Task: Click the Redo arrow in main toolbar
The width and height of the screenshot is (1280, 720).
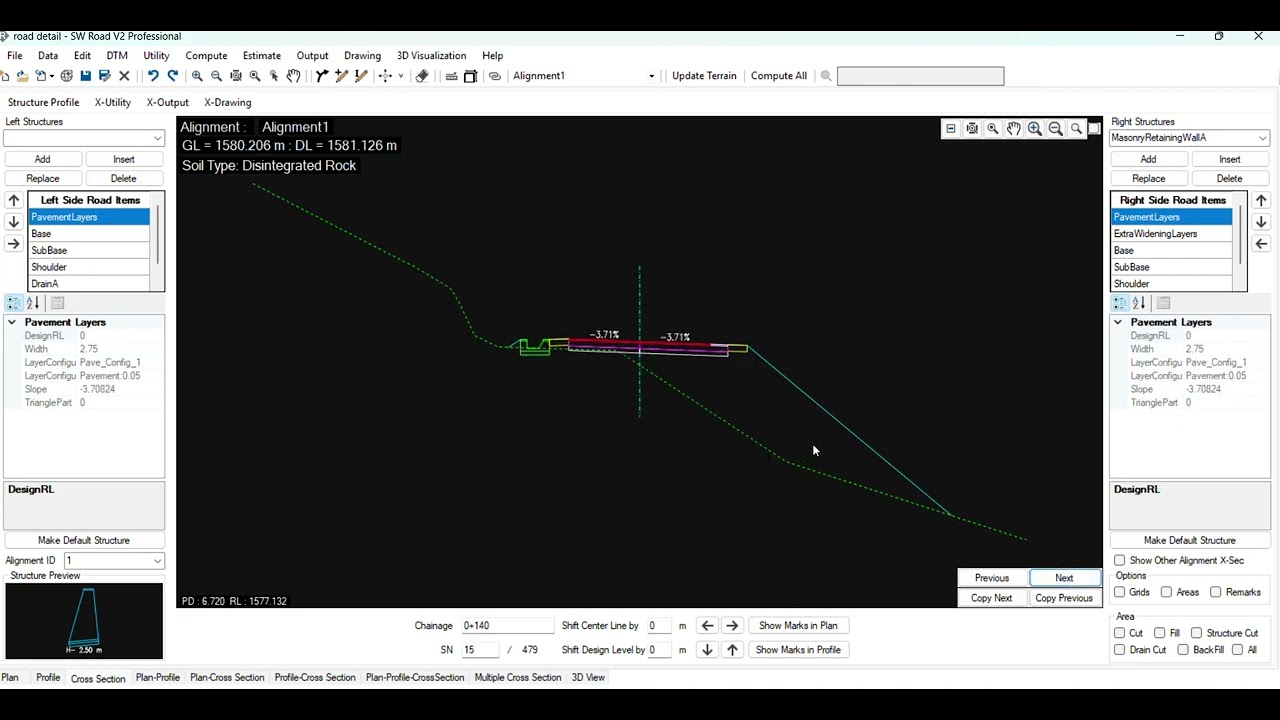Action: [x=173, y=76]
